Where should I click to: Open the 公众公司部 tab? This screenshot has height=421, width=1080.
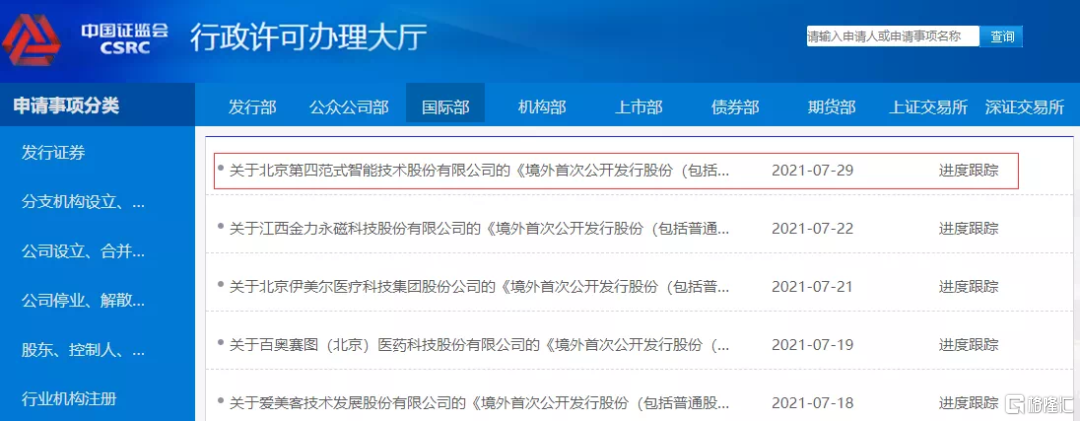pyautogui.click(x=348, y=107)
